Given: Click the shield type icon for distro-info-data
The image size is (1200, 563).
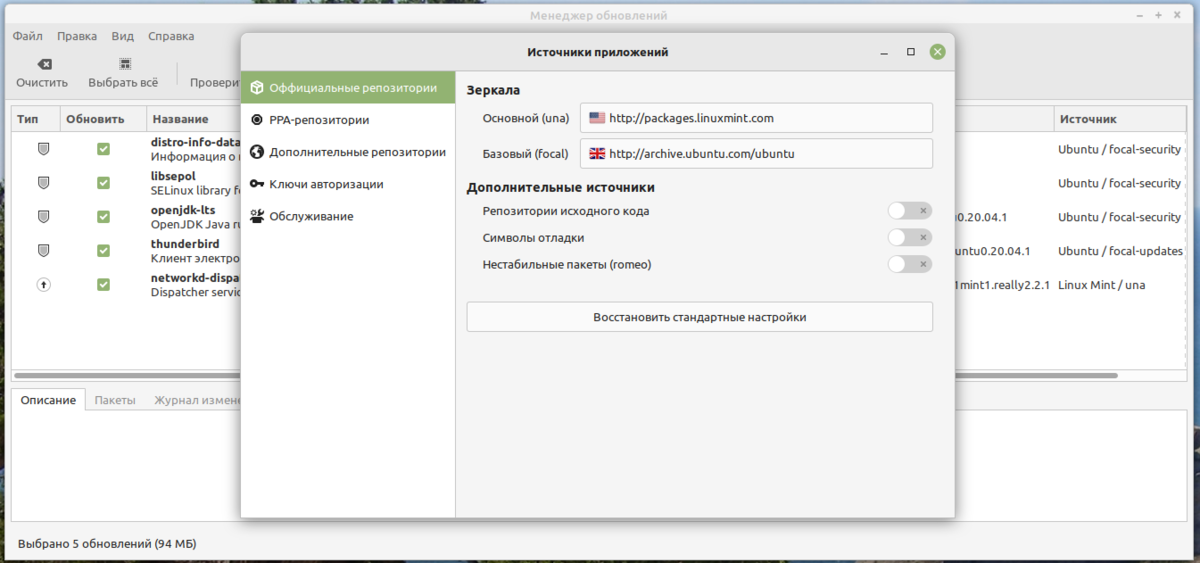Looking at the screenshot, I should pyautogui.click(x=43, y=149).
